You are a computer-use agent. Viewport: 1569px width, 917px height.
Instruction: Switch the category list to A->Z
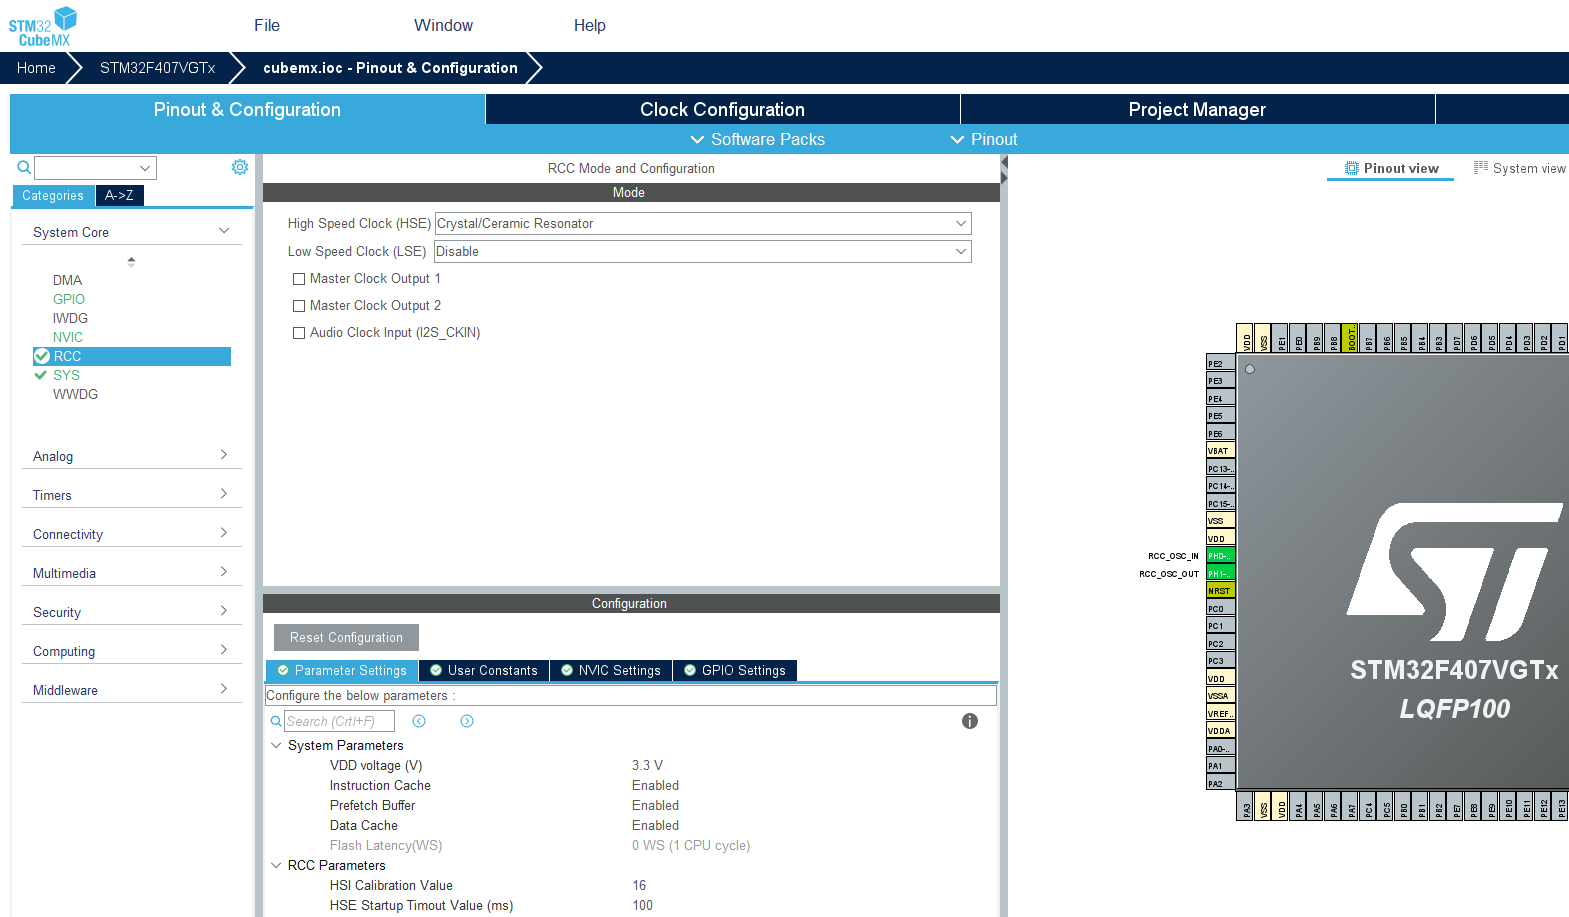tap(119, 195)
